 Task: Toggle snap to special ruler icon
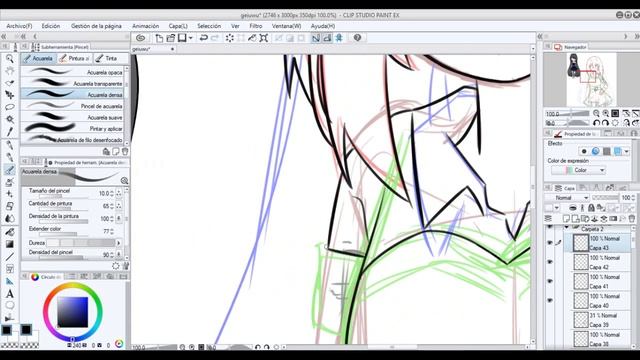(x=327, y=38)
